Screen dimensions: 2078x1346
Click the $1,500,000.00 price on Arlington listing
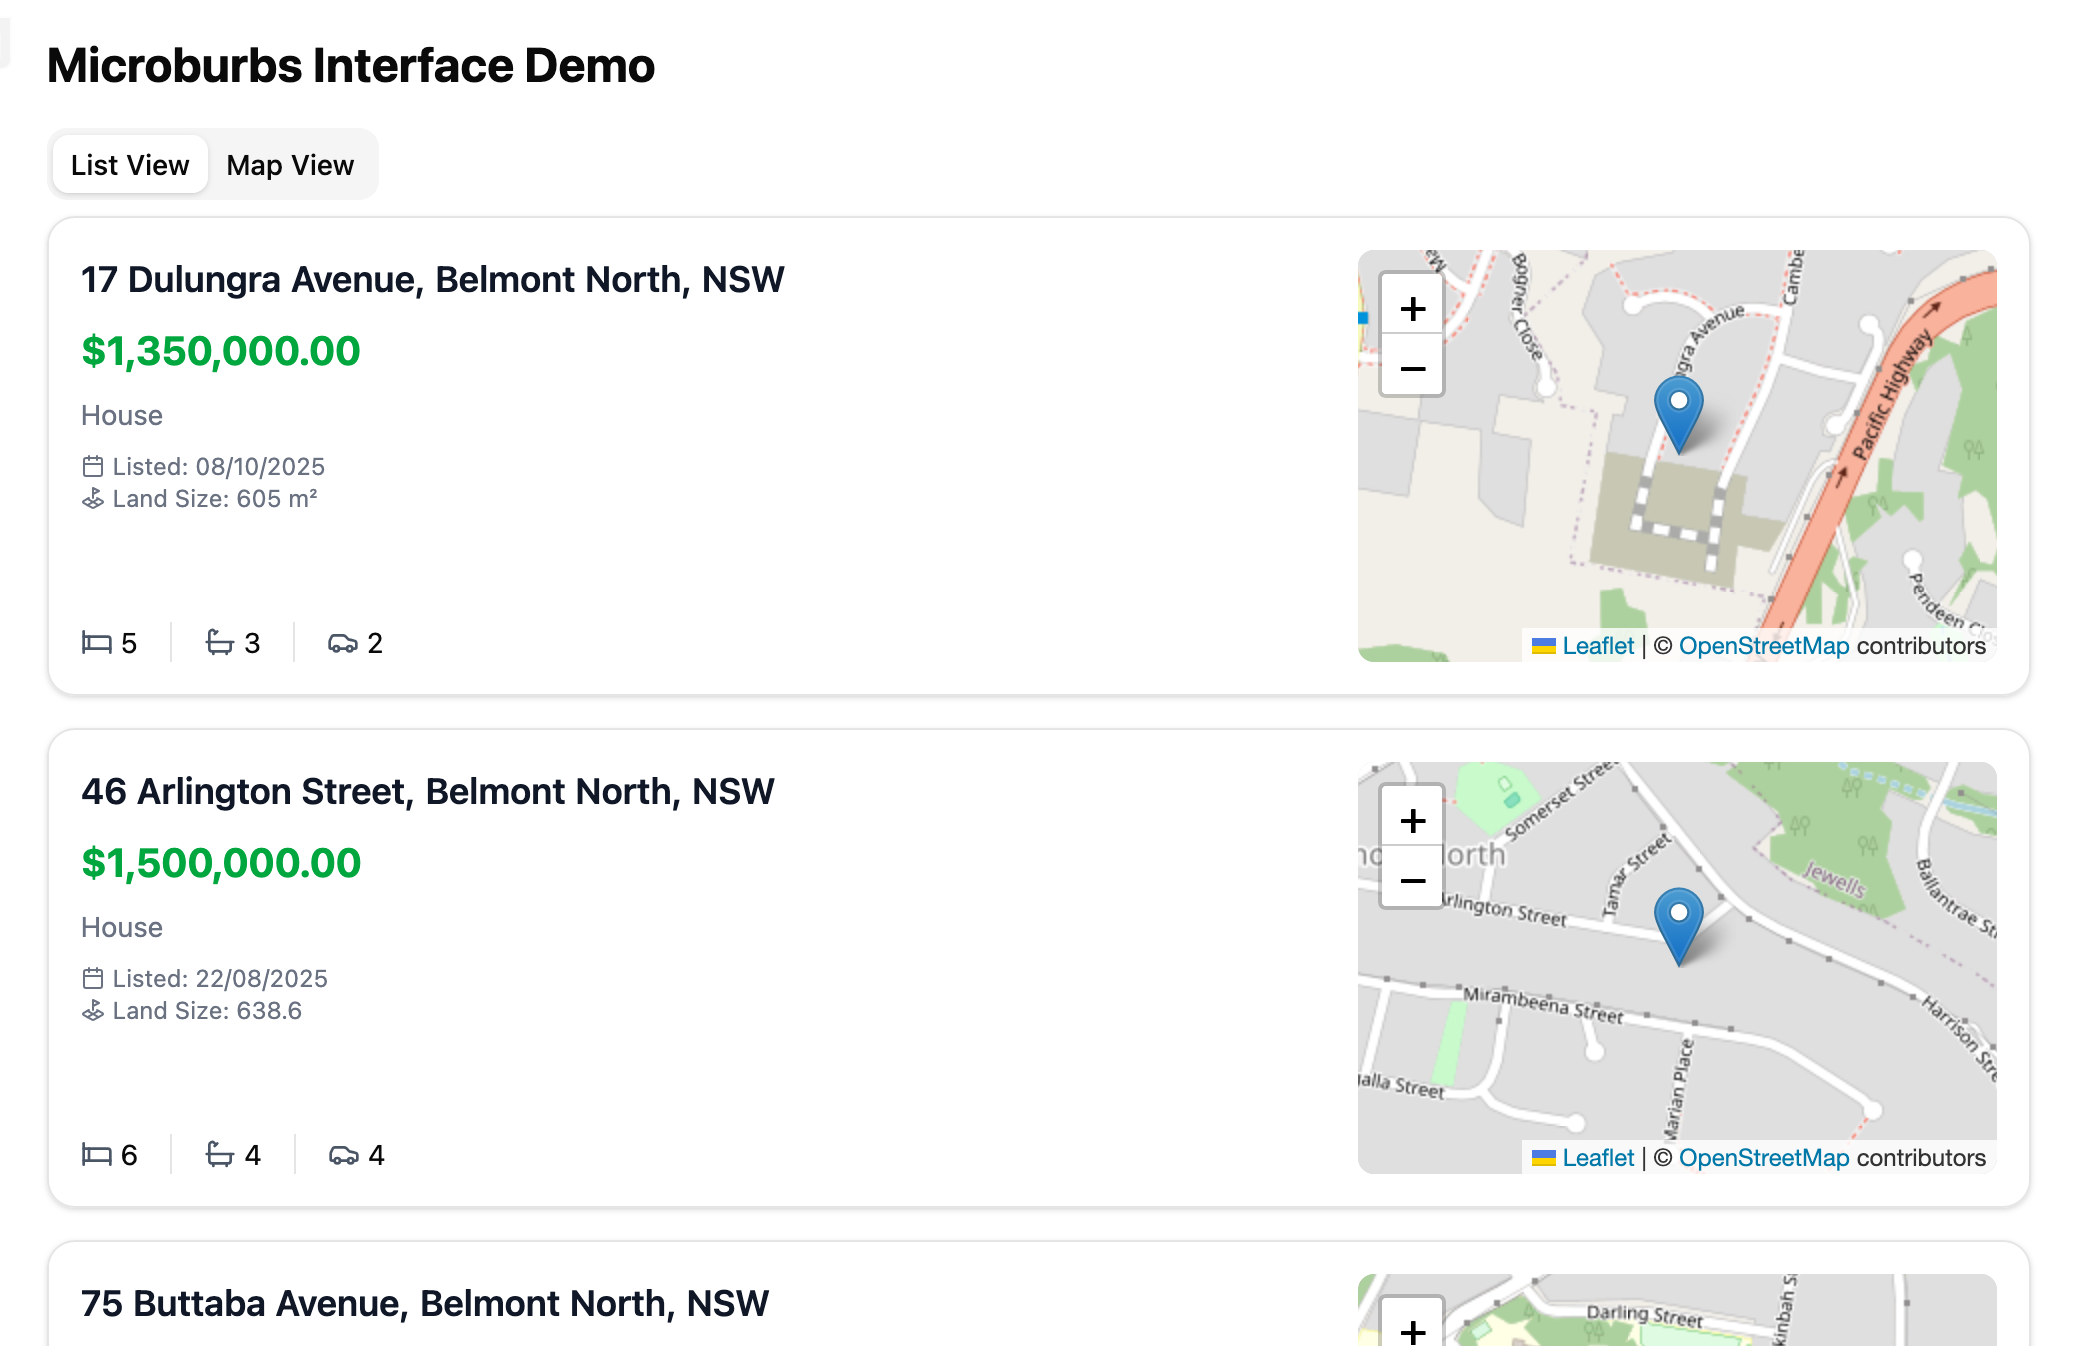point(221,863)
